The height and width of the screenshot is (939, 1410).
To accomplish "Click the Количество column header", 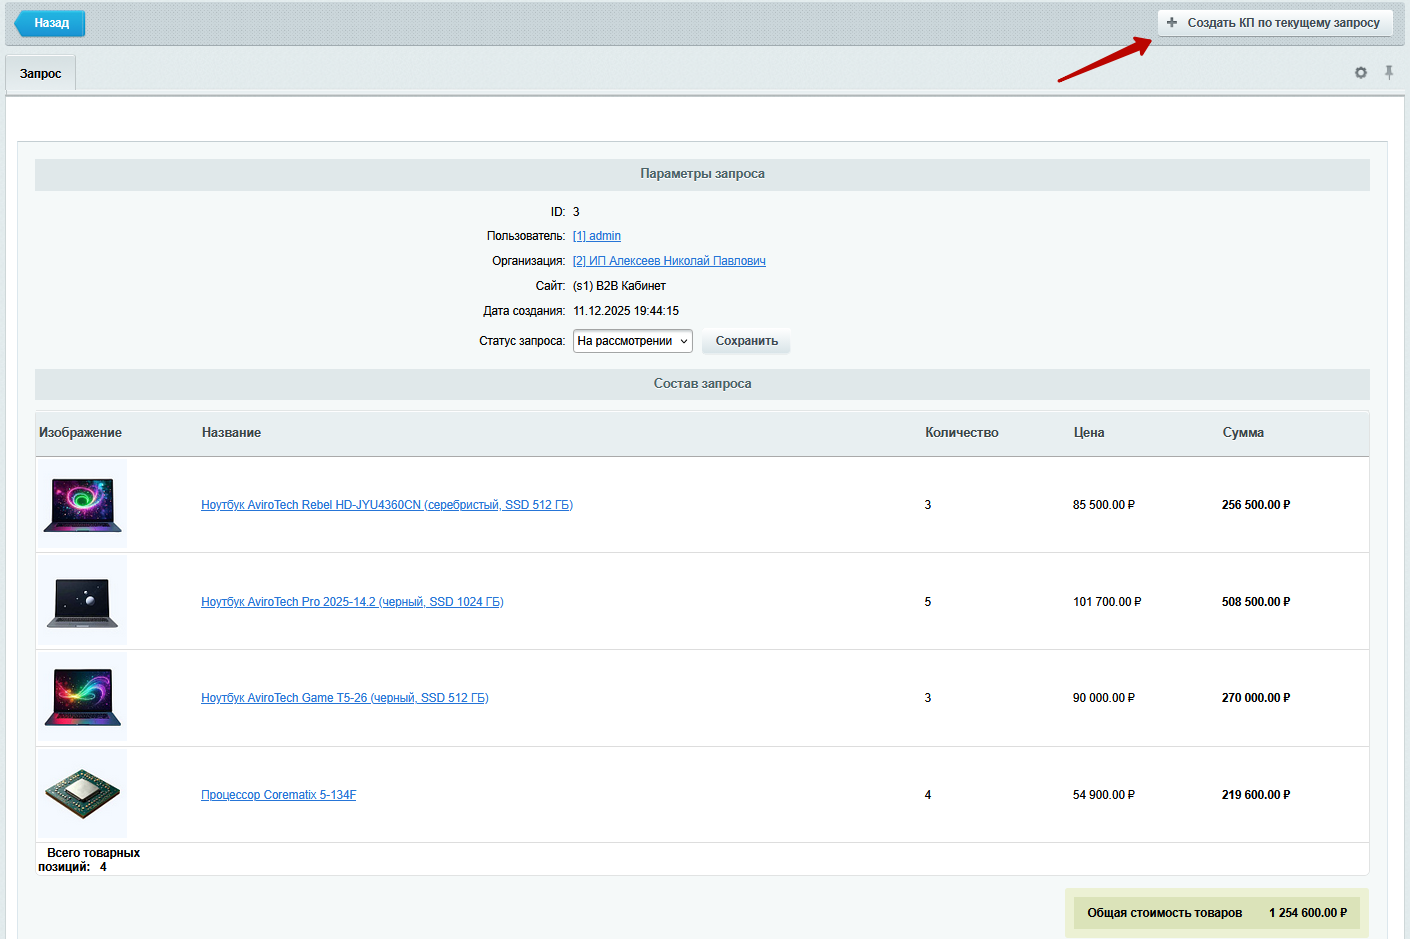I will [x=961, y=433].
